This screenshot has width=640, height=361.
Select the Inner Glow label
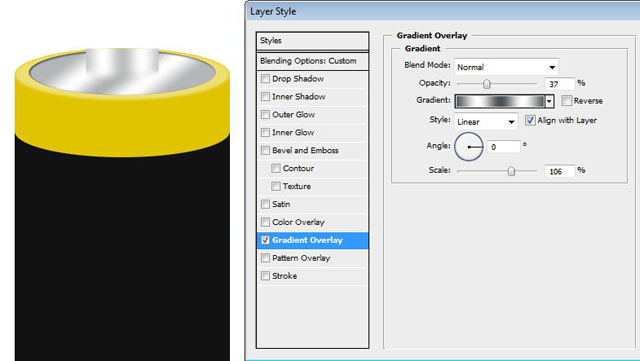pyautogui.click(x=293, y=132)
